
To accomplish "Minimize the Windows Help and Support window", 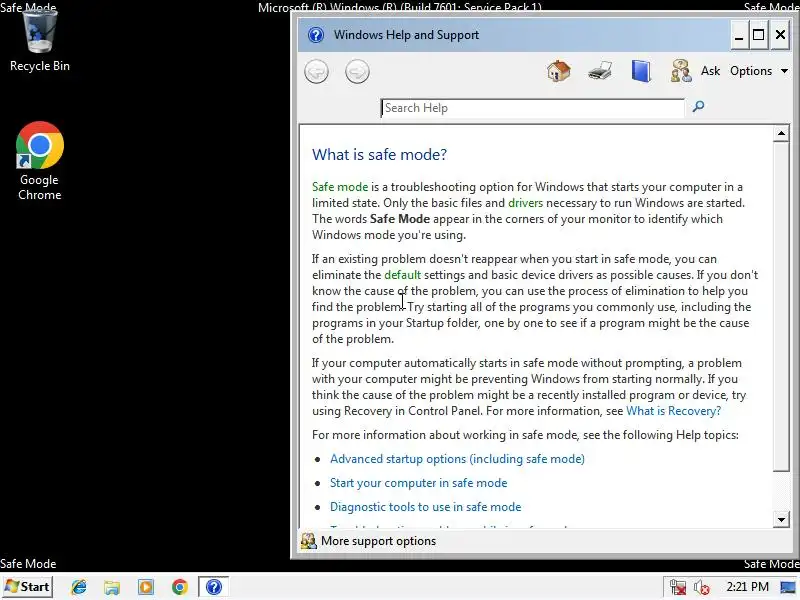I will pos(739,35).
